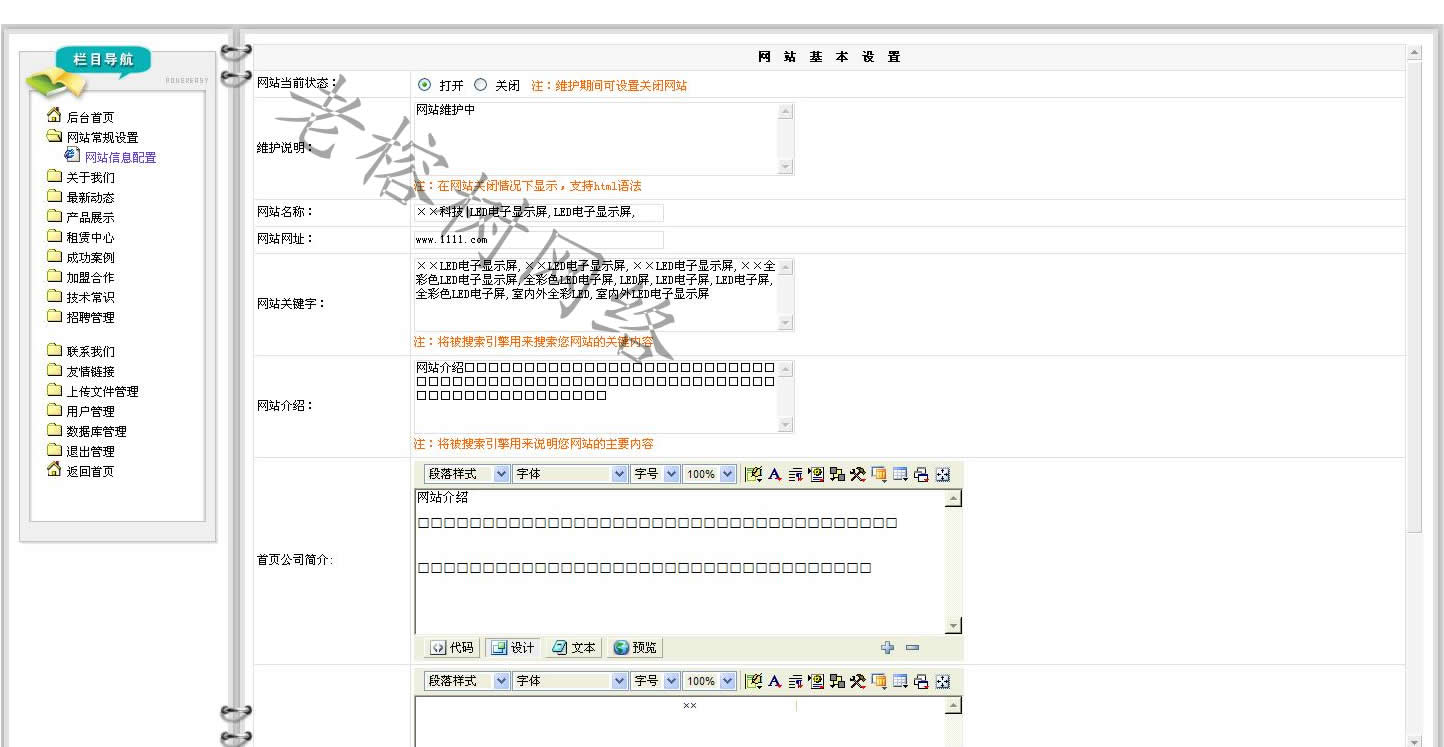1444x747 pixels.
Task: Open the edit menu icon in the lower editor toolbar
Action: click(753, 681)
